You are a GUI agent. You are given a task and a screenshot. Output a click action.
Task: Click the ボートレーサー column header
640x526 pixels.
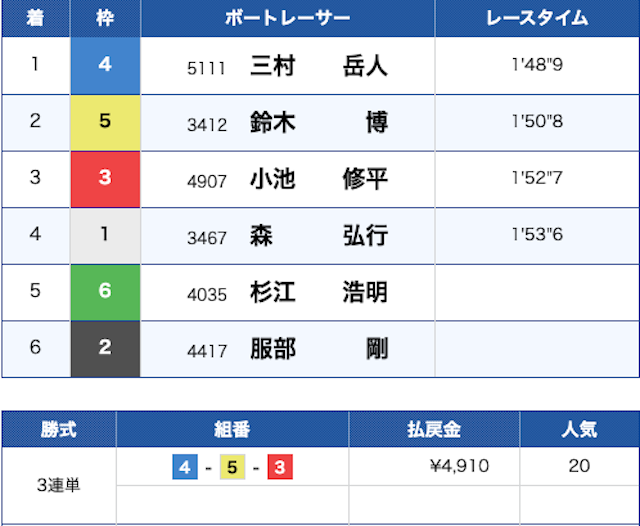click(x=287, y=19)
